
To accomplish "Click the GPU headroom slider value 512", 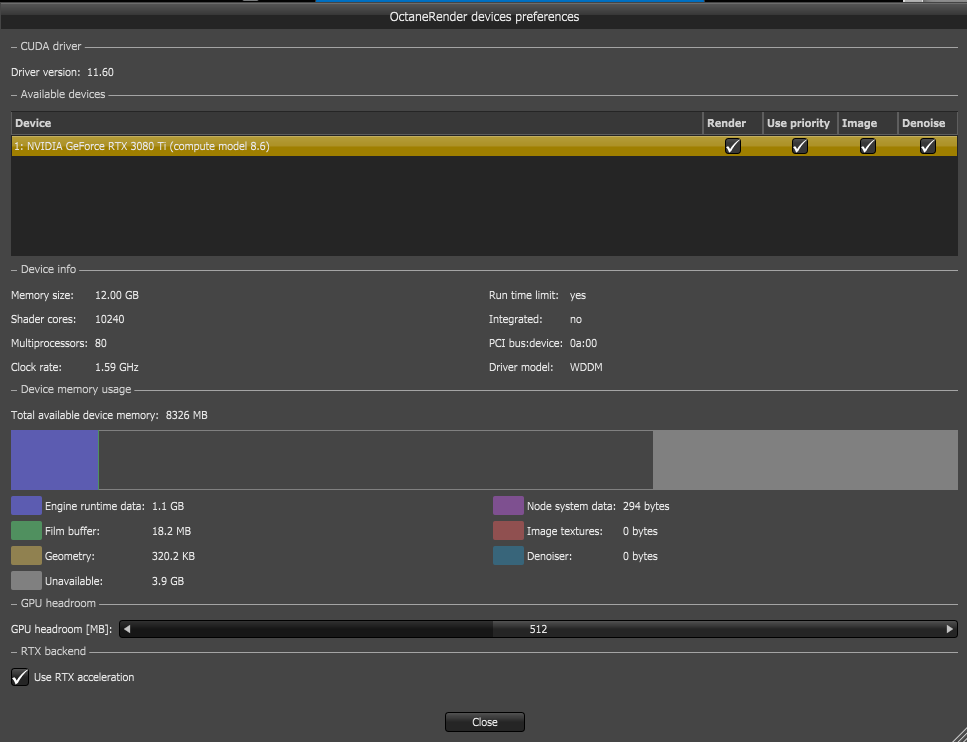I will coord(538,629).
